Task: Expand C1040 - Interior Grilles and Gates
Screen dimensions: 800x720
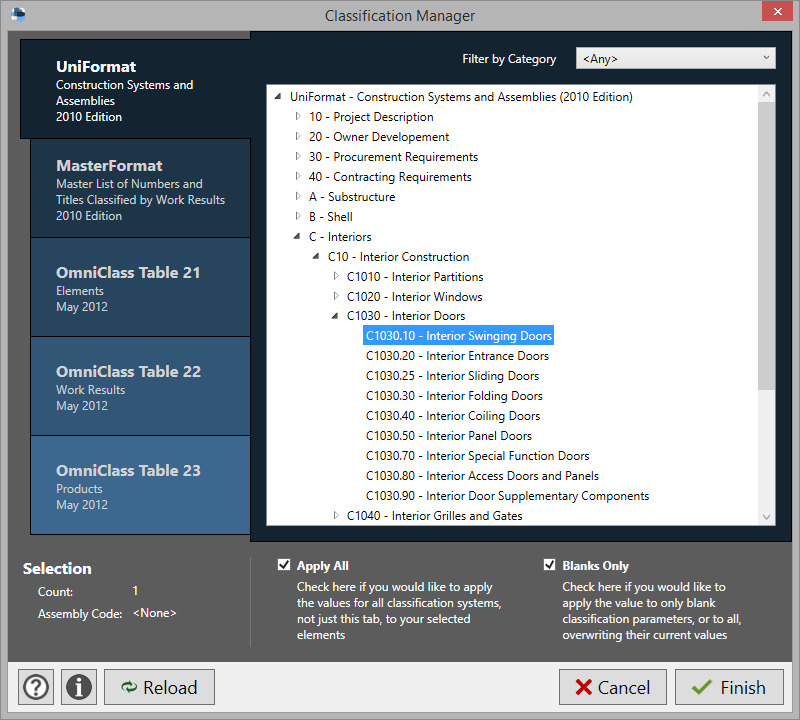Action: [x=336, y=515]
